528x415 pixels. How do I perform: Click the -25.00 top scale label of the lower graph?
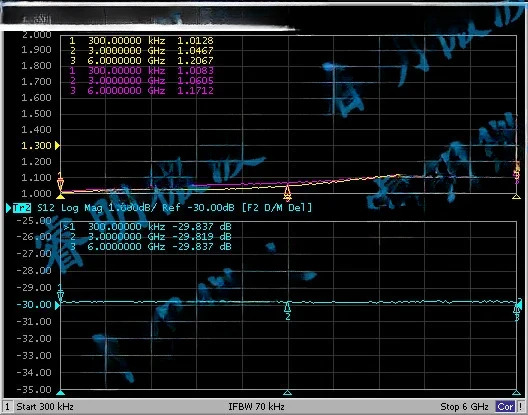(x=34, y=220)
